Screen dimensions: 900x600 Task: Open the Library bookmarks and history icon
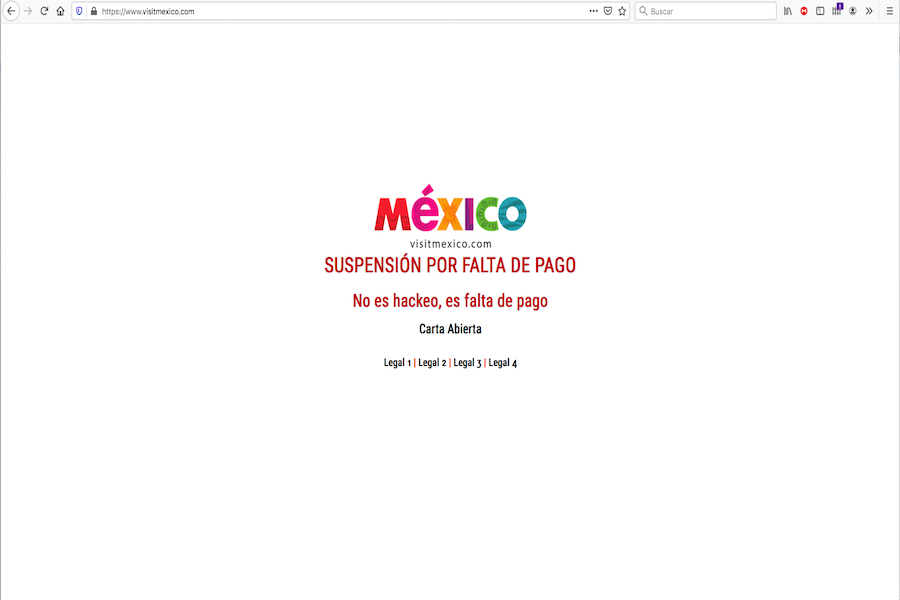coord(788,11)
